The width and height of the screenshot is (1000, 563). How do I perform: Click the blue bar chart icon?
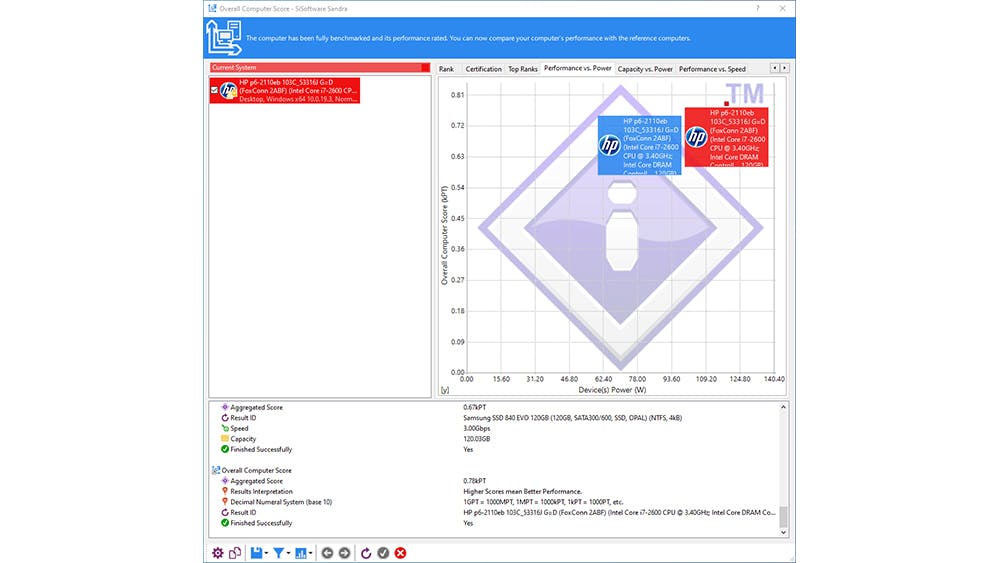300,553
